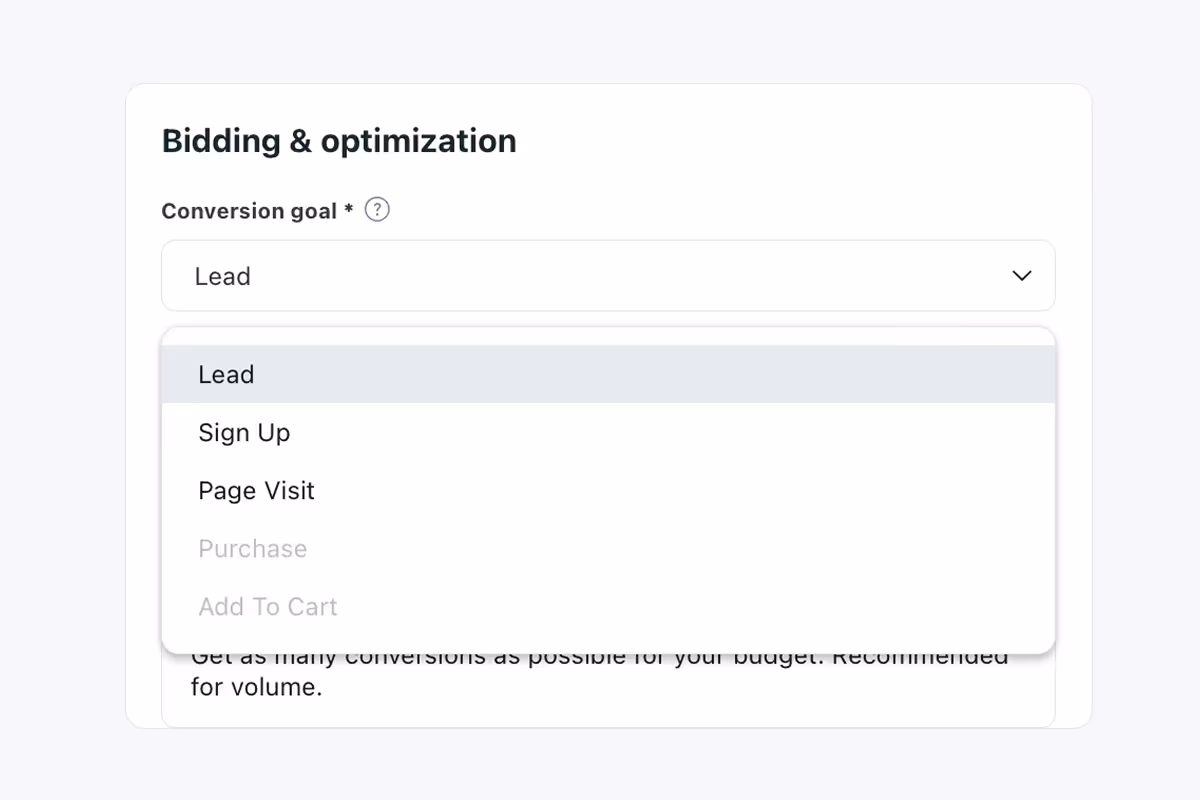Click the Bidding & optimization heading

[338, 140]
